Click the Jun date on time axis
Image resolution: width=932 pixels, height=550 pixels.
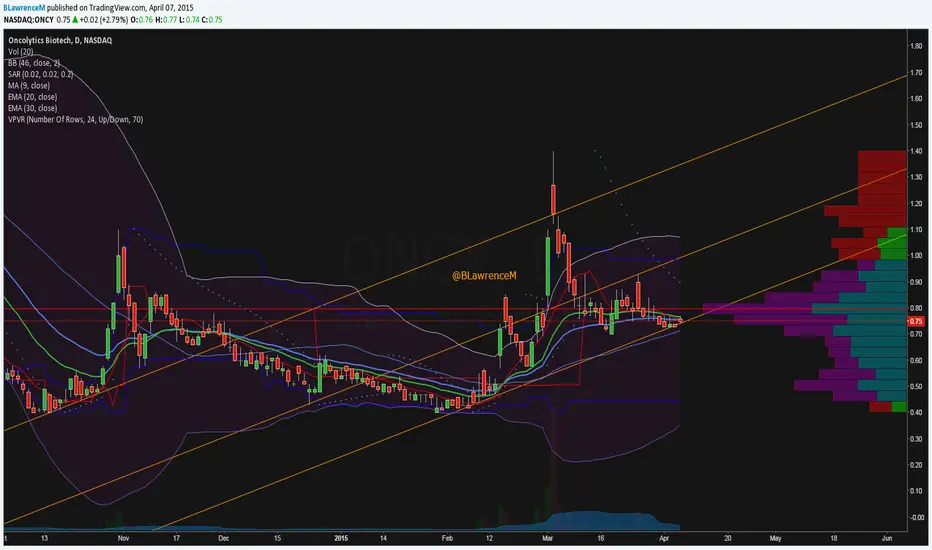click(x=887, y=538)
